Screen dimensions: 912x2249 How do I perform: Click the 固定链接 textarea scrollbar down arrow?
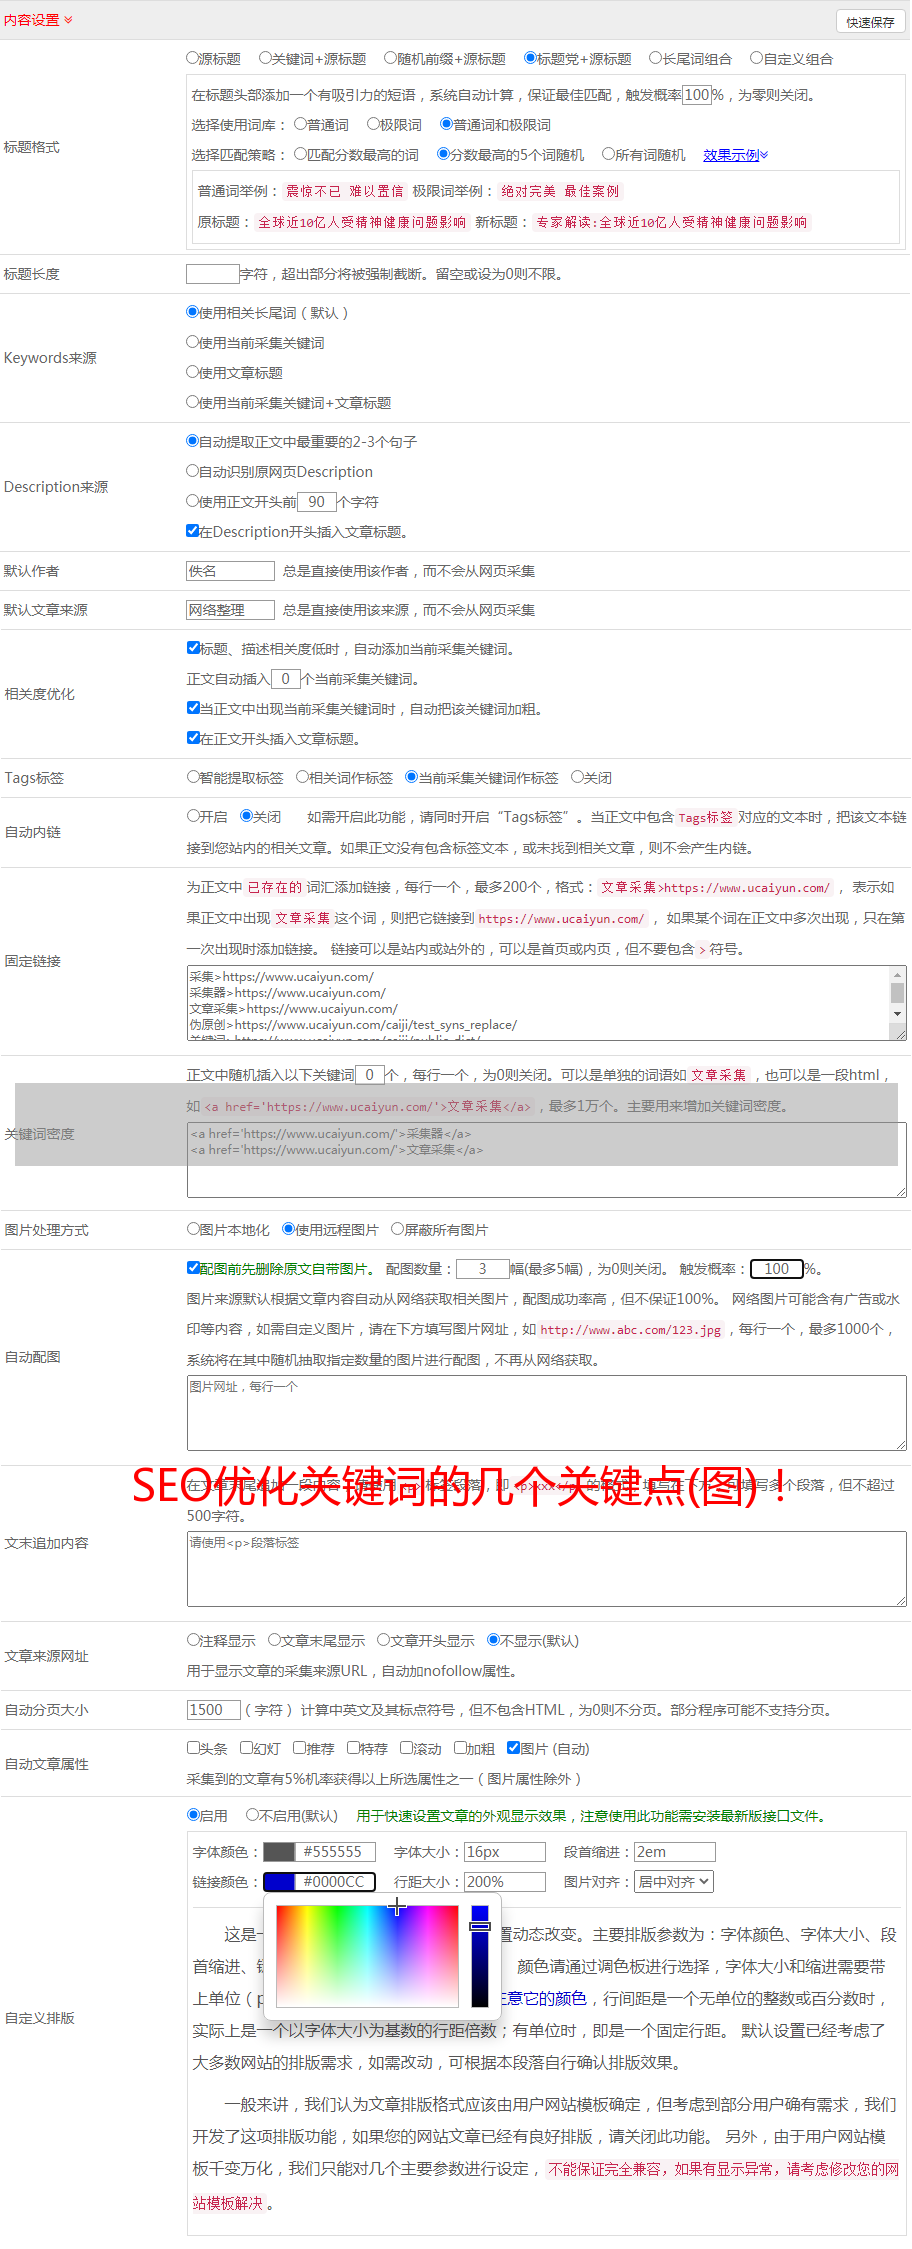point(898,1014)
